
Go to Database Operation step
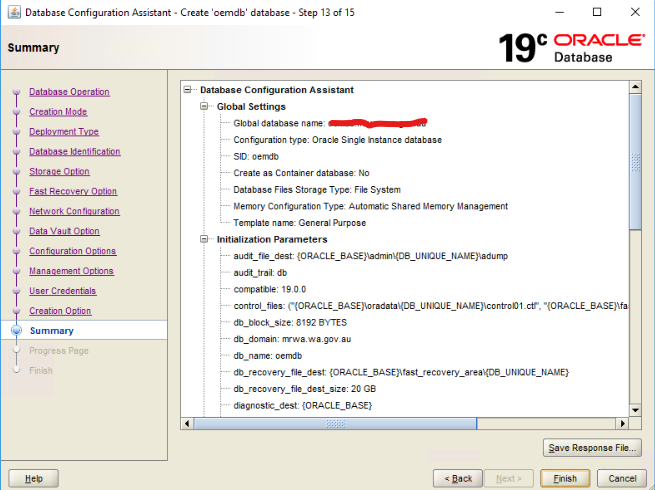click(69, 92)
